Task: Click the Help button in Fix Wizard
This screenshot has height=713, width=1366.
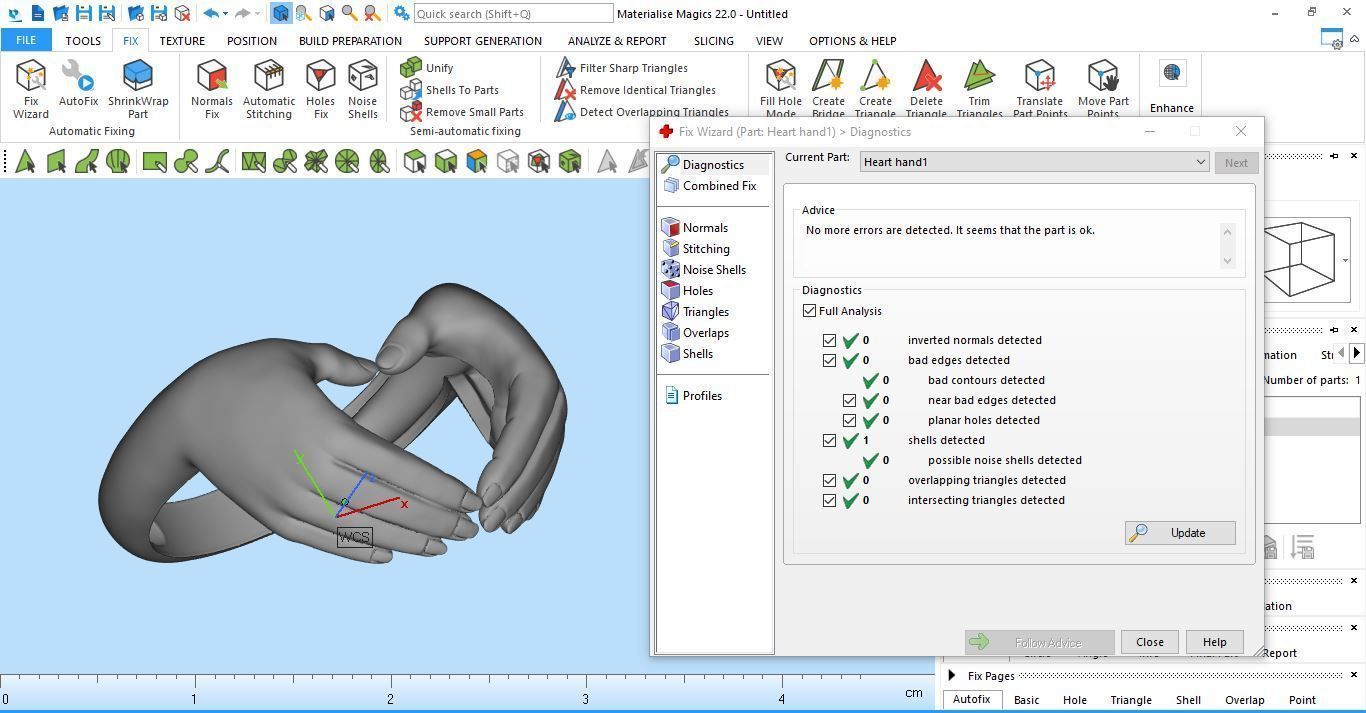Action: click(1214, 642)
